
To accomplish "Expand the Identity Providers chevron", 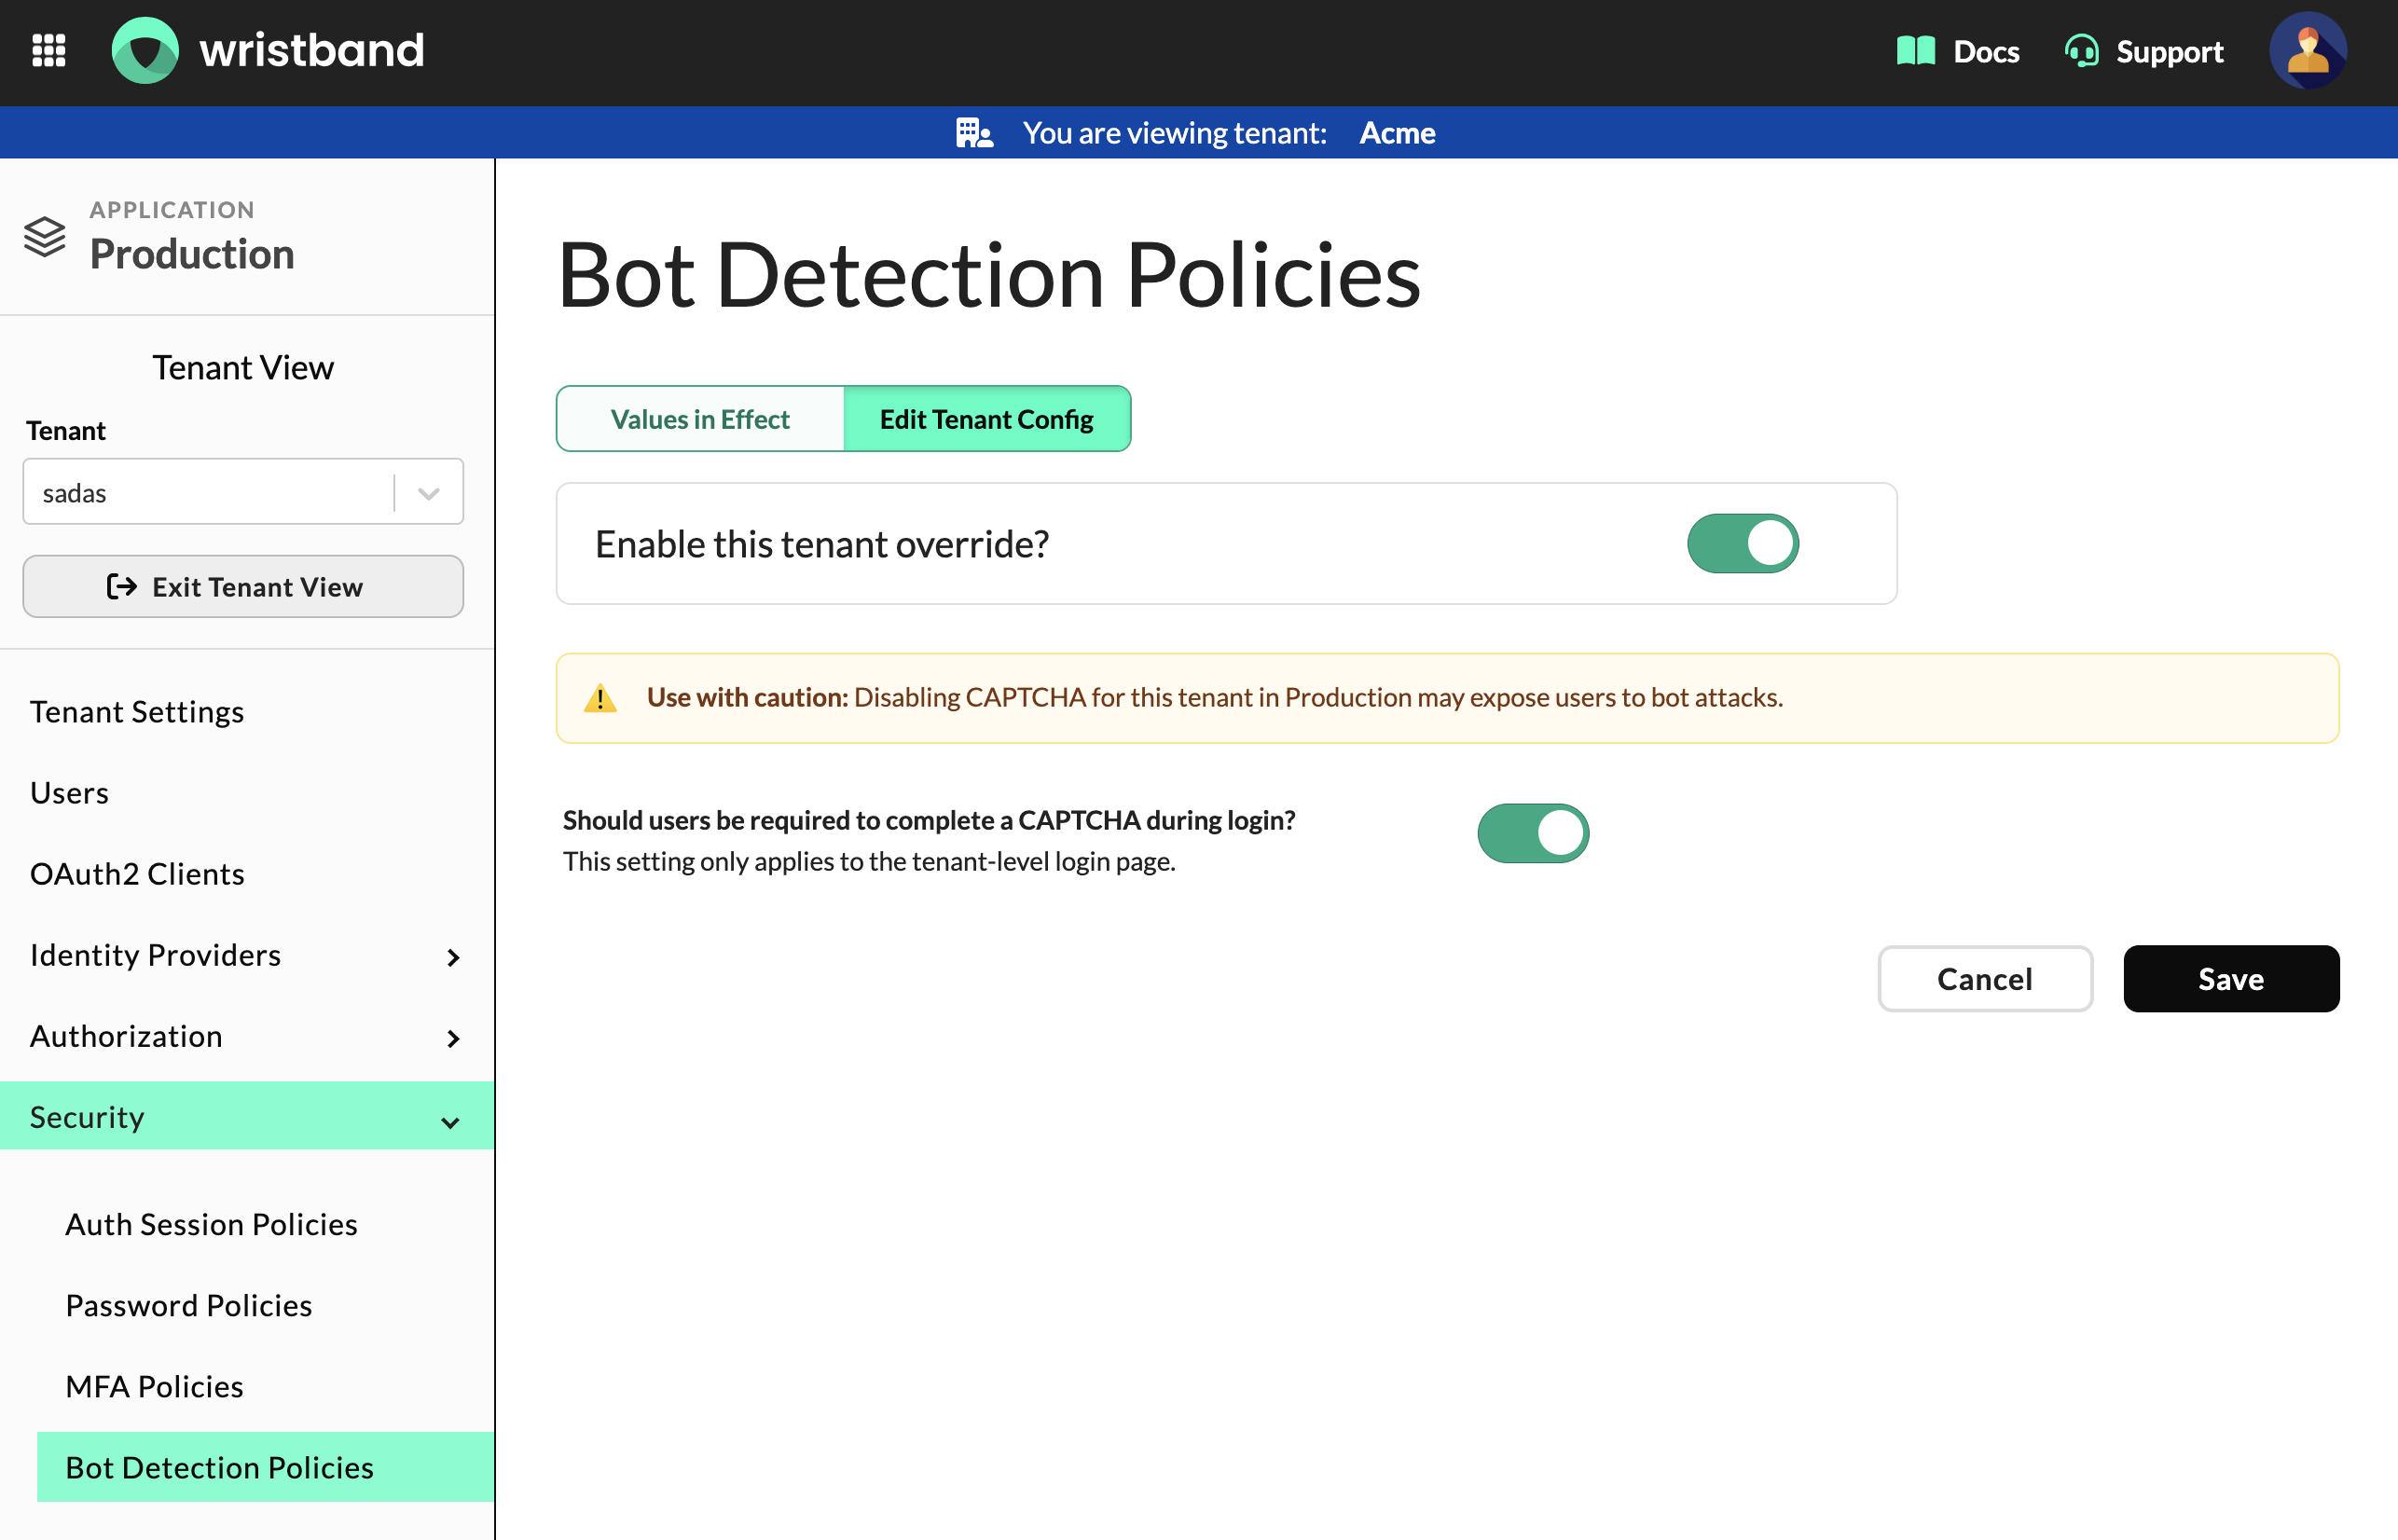I will 453,957.
